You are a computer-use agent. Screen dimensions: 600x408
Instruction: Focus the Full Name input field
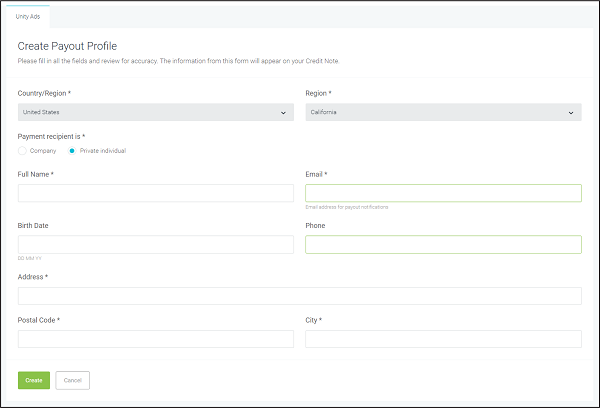coord(155,193)
